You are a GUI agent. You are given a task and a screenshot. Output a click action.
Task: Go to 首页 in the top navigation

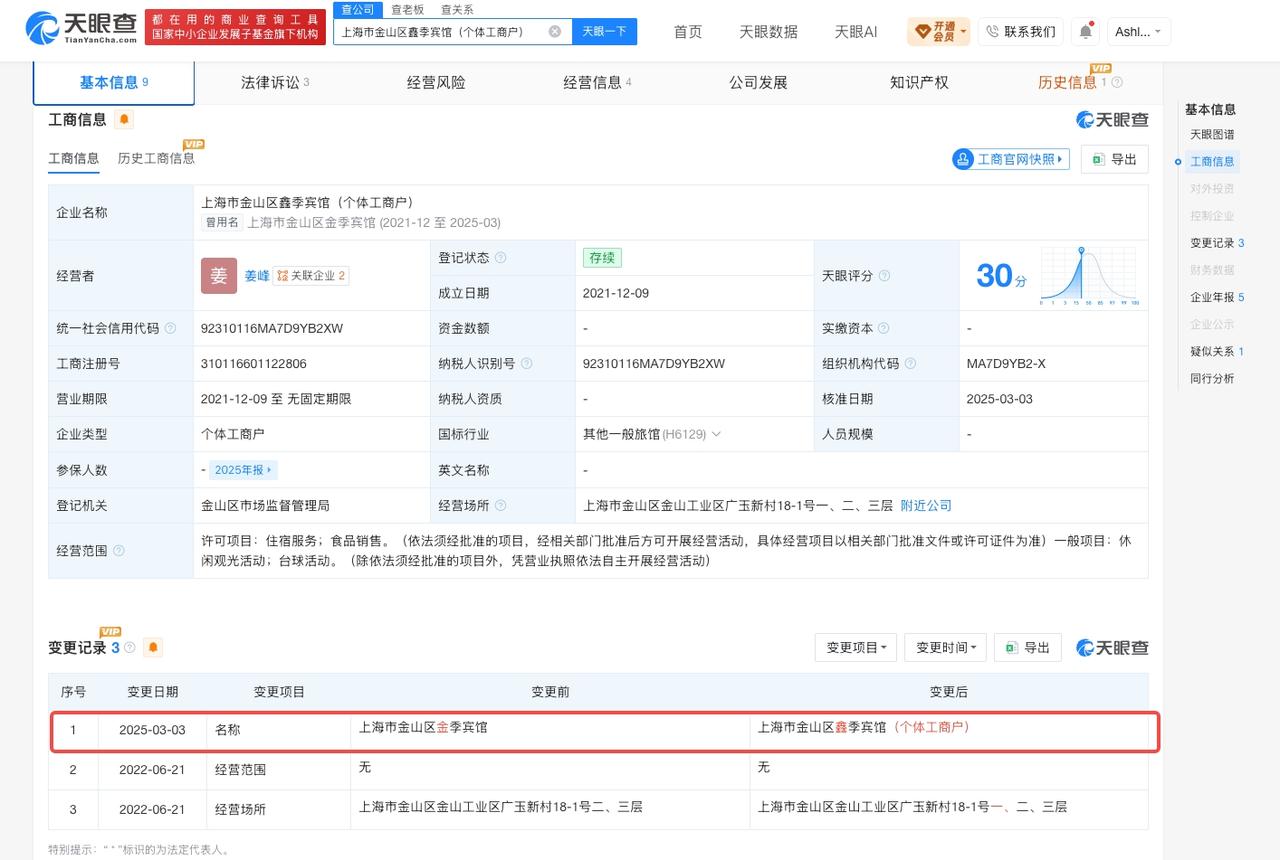point(688,31)
